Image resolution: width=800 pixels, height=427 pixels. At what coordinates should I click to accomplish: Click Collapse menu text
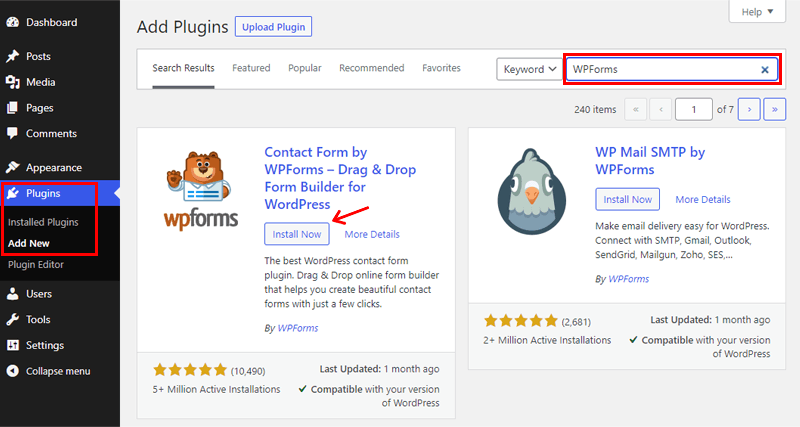[x=58, y=371]
